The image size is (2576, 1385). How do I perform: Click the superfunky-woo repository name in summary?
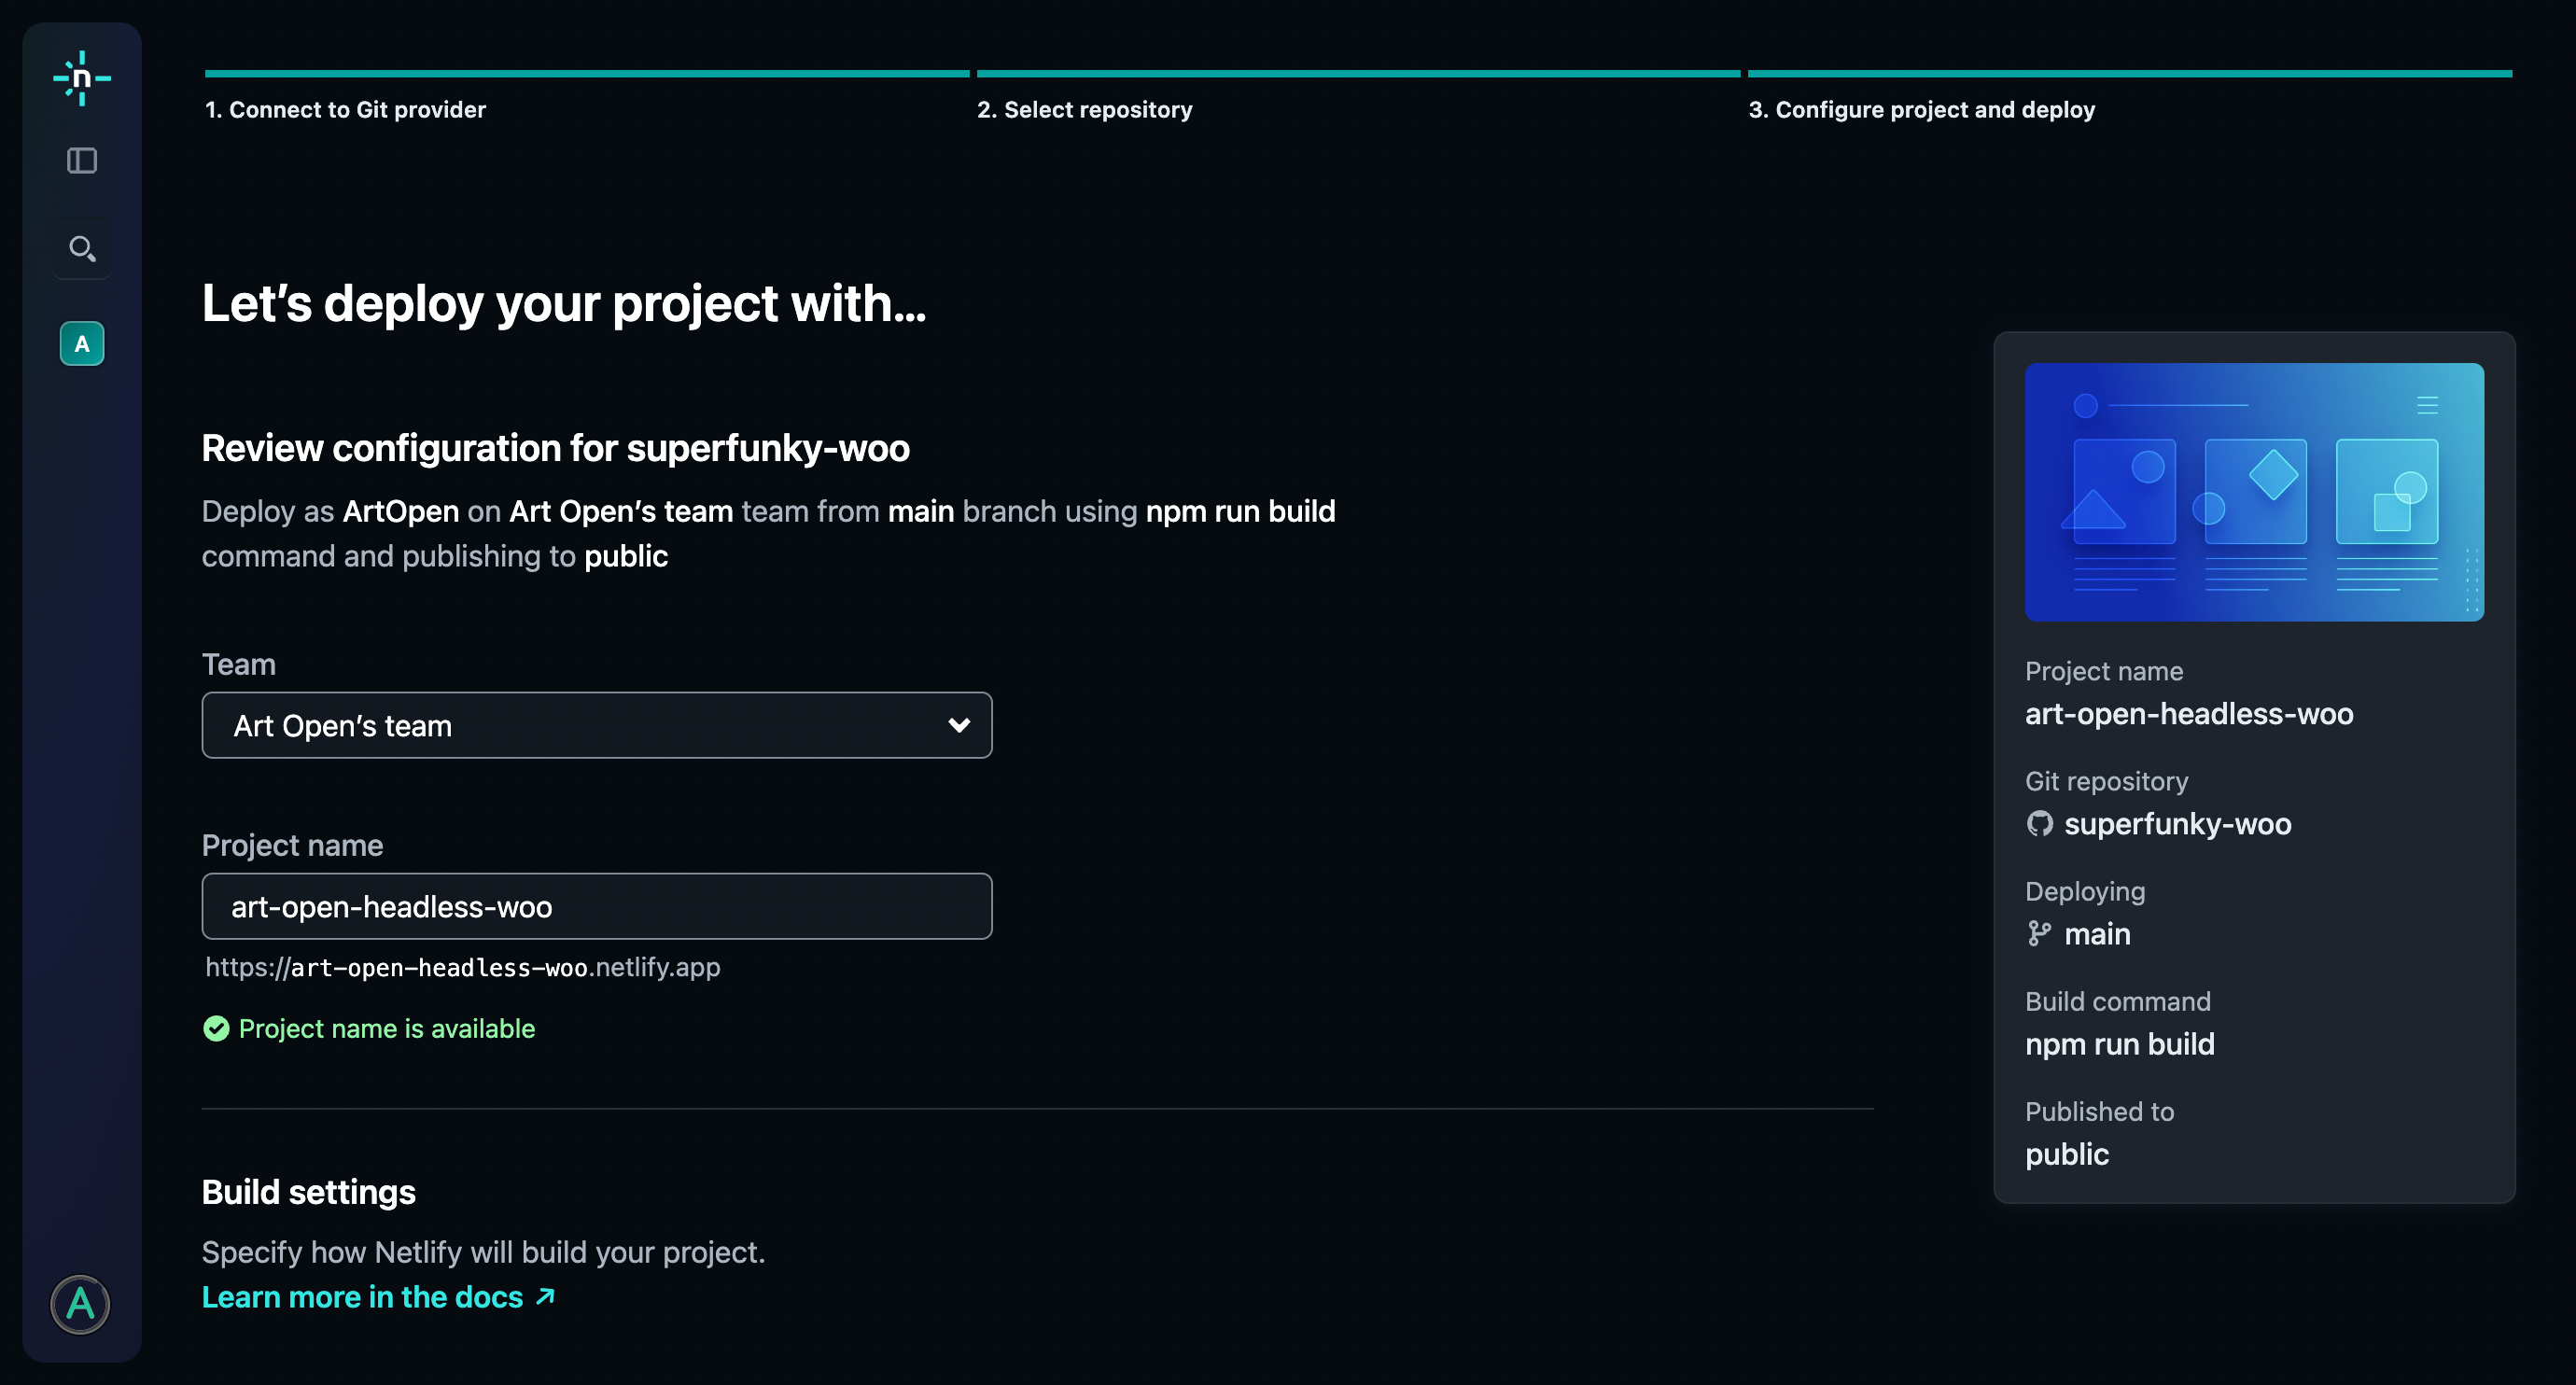pyautogui.click(x=2177, y=824)
